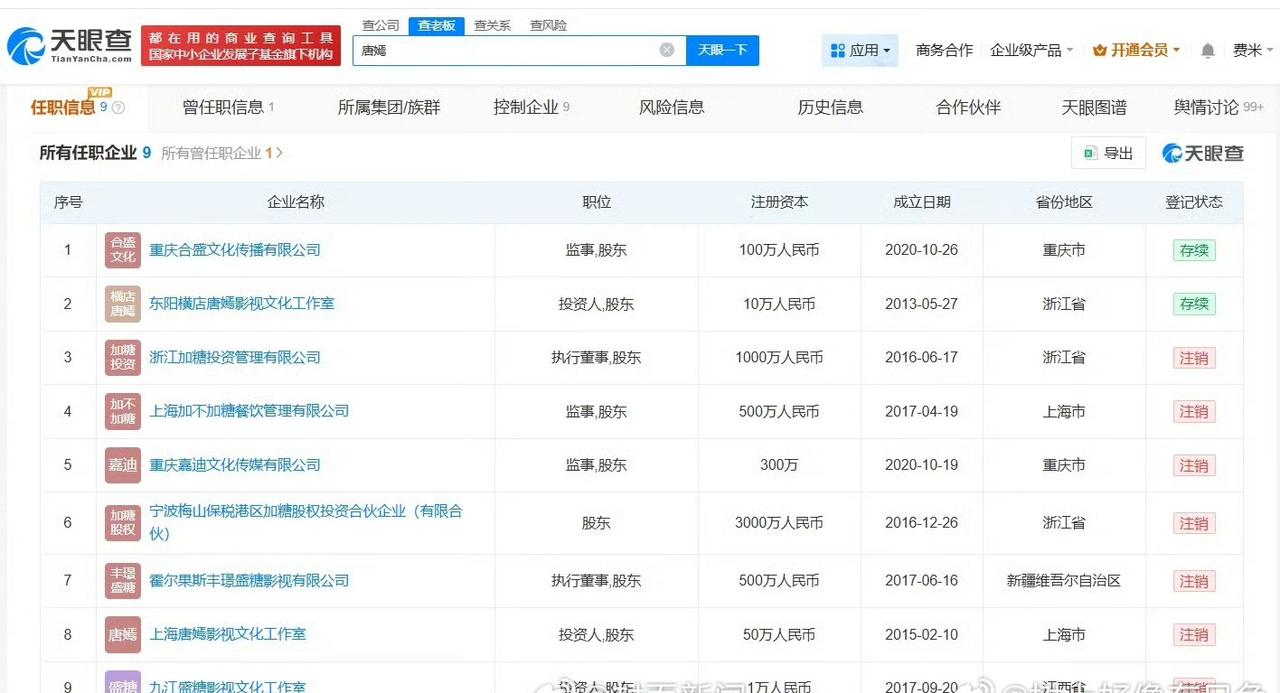Screen dimensions: 1280x693
Task: Open 霍尔果斯丰璟盛糖影视有限公司 link
Action: [x=249, y=581]
